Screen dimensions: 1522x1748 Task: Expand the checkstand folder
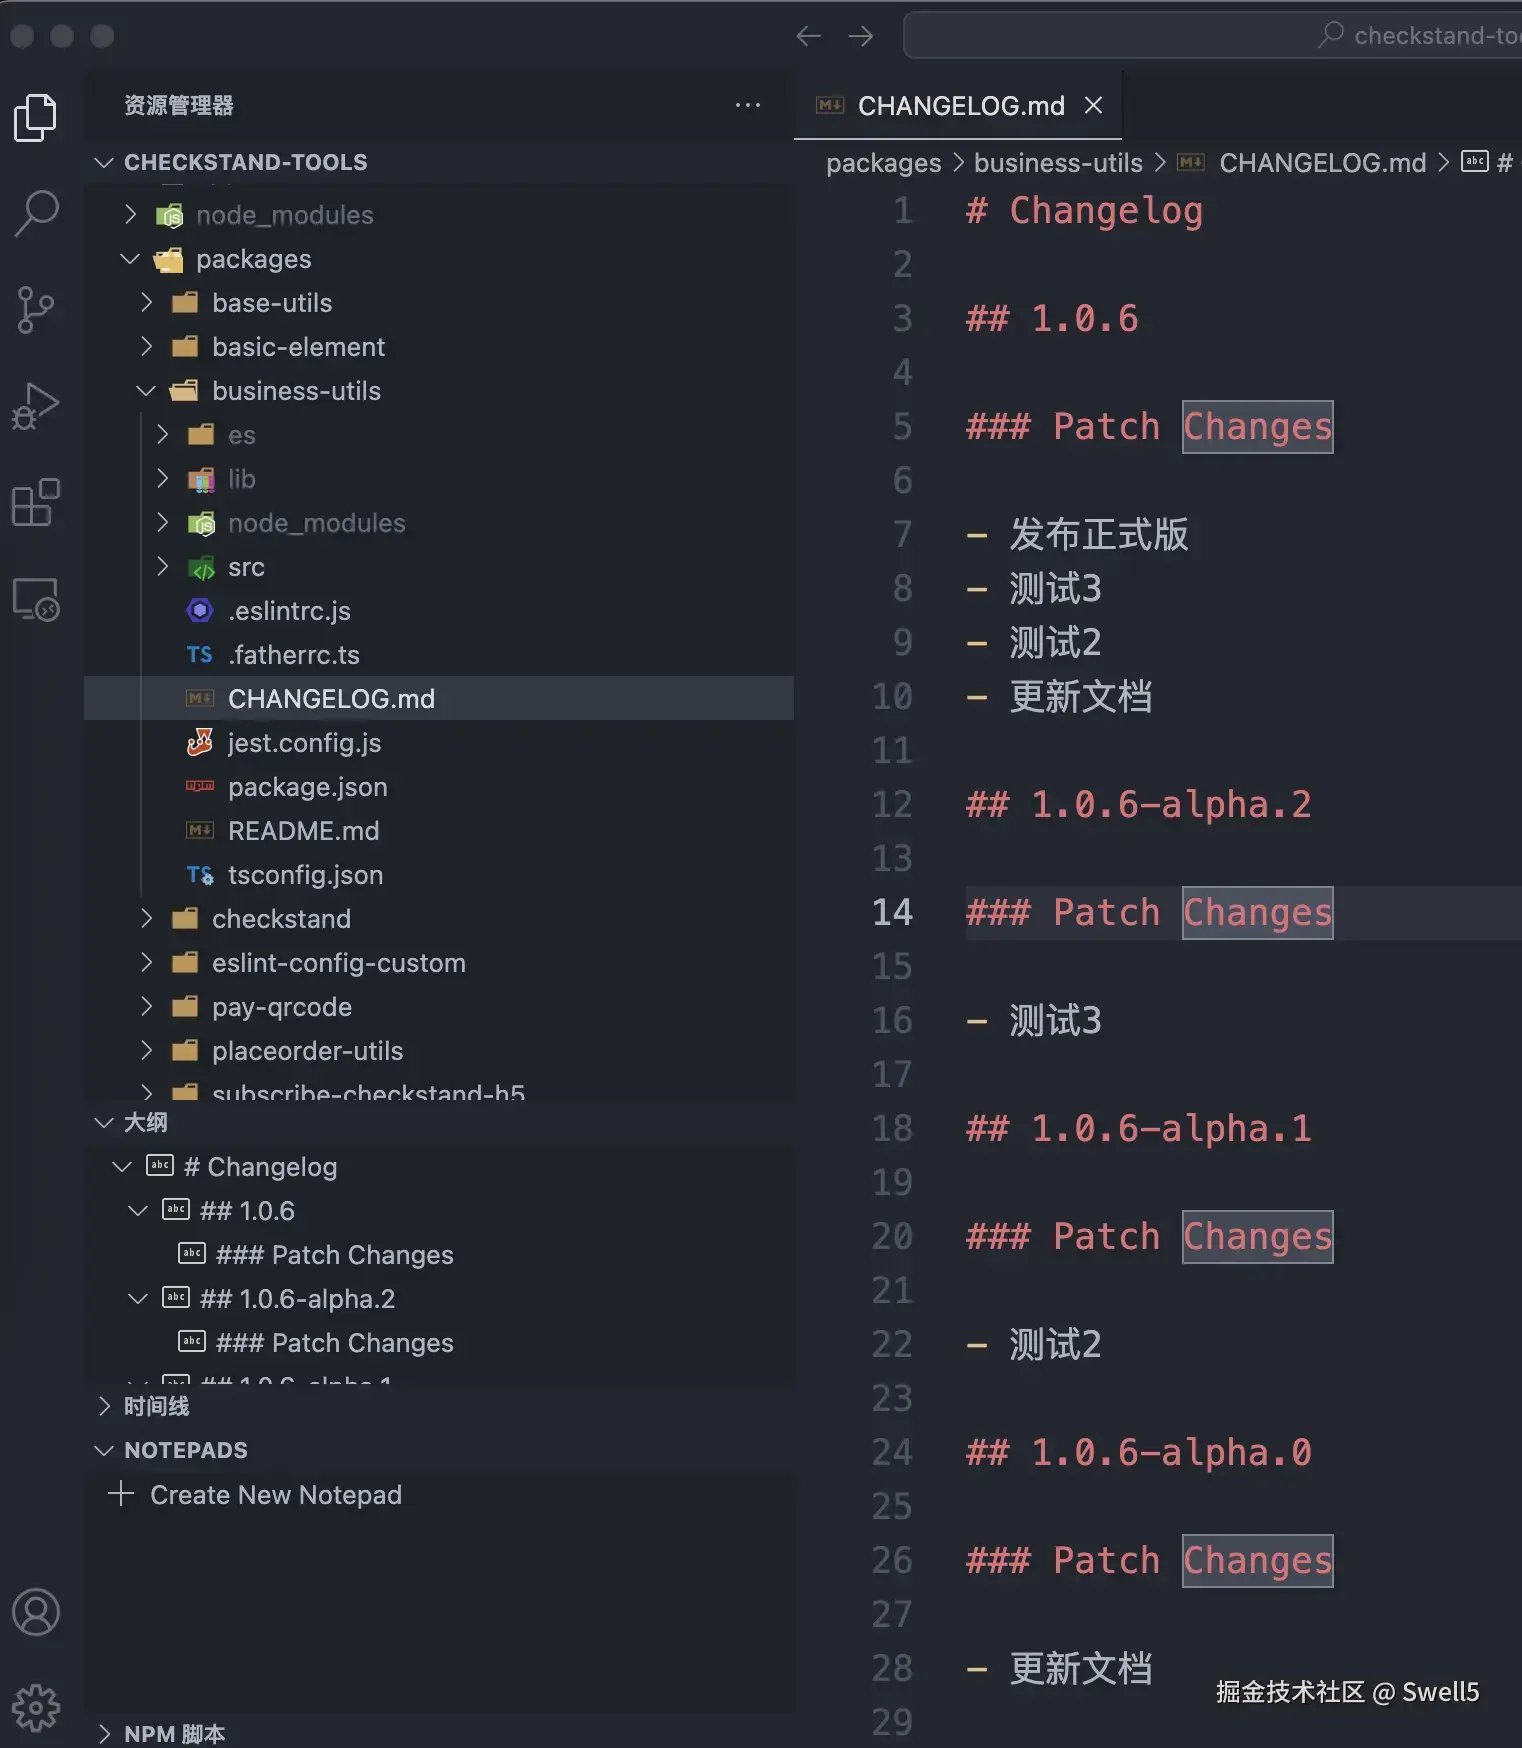(x=146, y=918)
